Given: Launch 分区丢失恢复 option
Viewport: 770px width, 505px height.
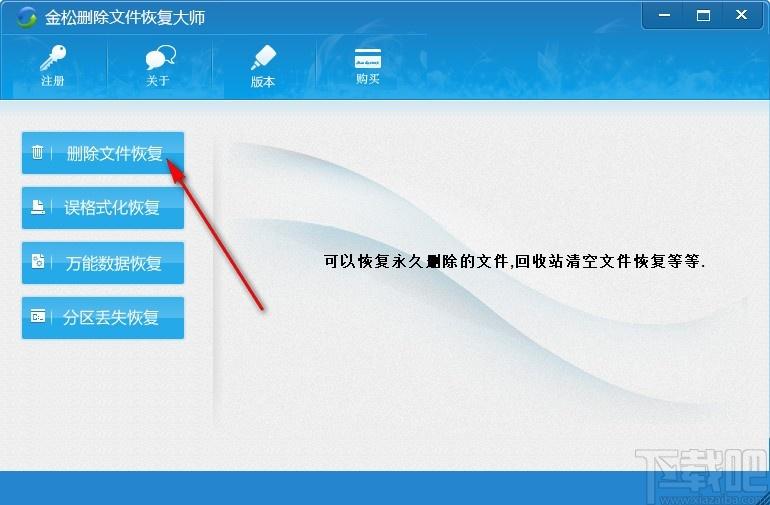Looking at the screenshot, I should pyautogui.click(x=103, y=318).
